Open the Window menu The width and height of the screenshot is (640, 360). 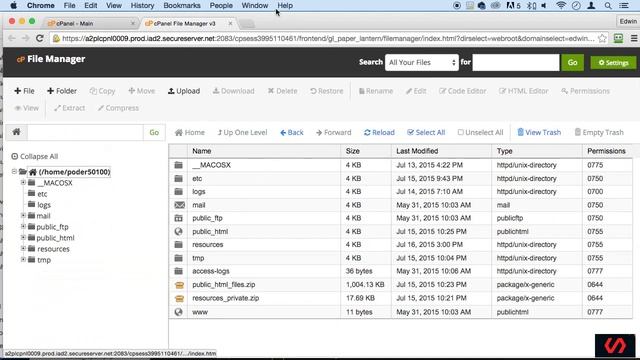(255, 5)
